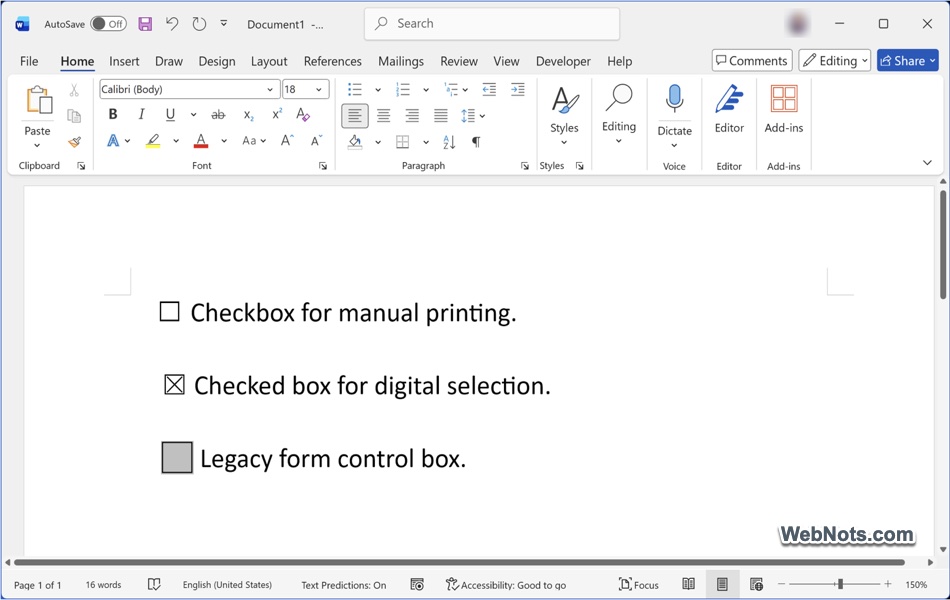Click the Paste clipboard icon
Viewport: 950px width, 600px height.
click(38, 100)
